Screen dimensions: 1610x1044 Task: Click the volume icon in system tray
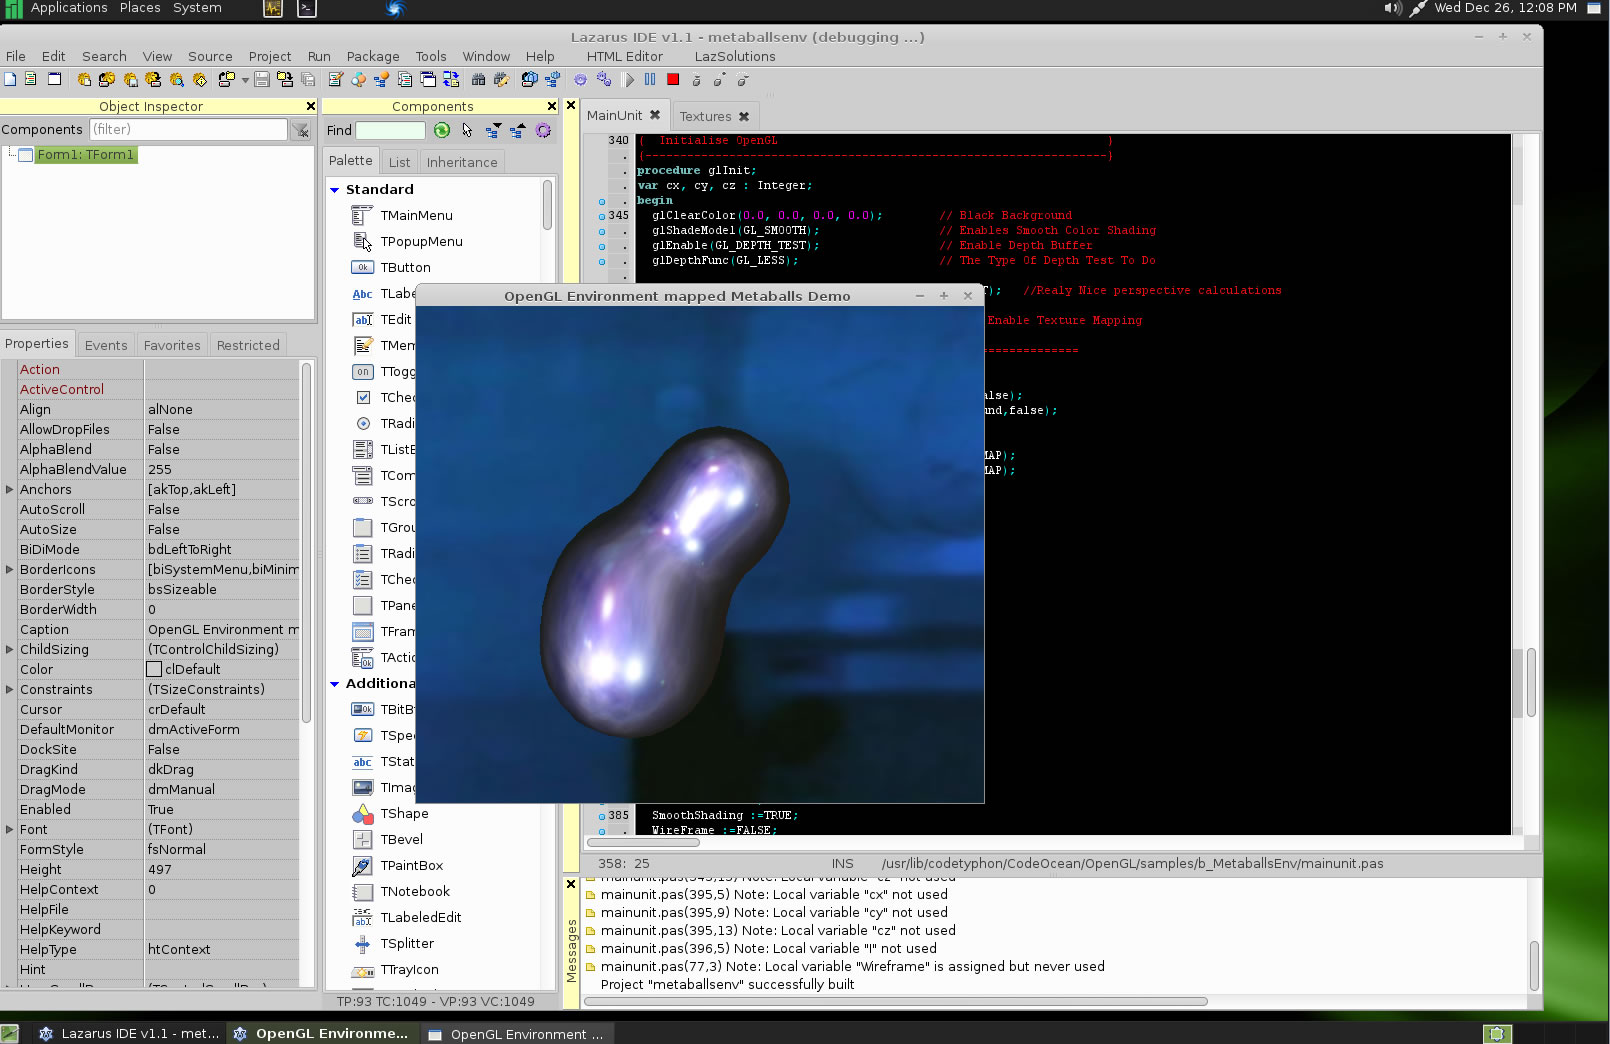(x=1393, y=8)
